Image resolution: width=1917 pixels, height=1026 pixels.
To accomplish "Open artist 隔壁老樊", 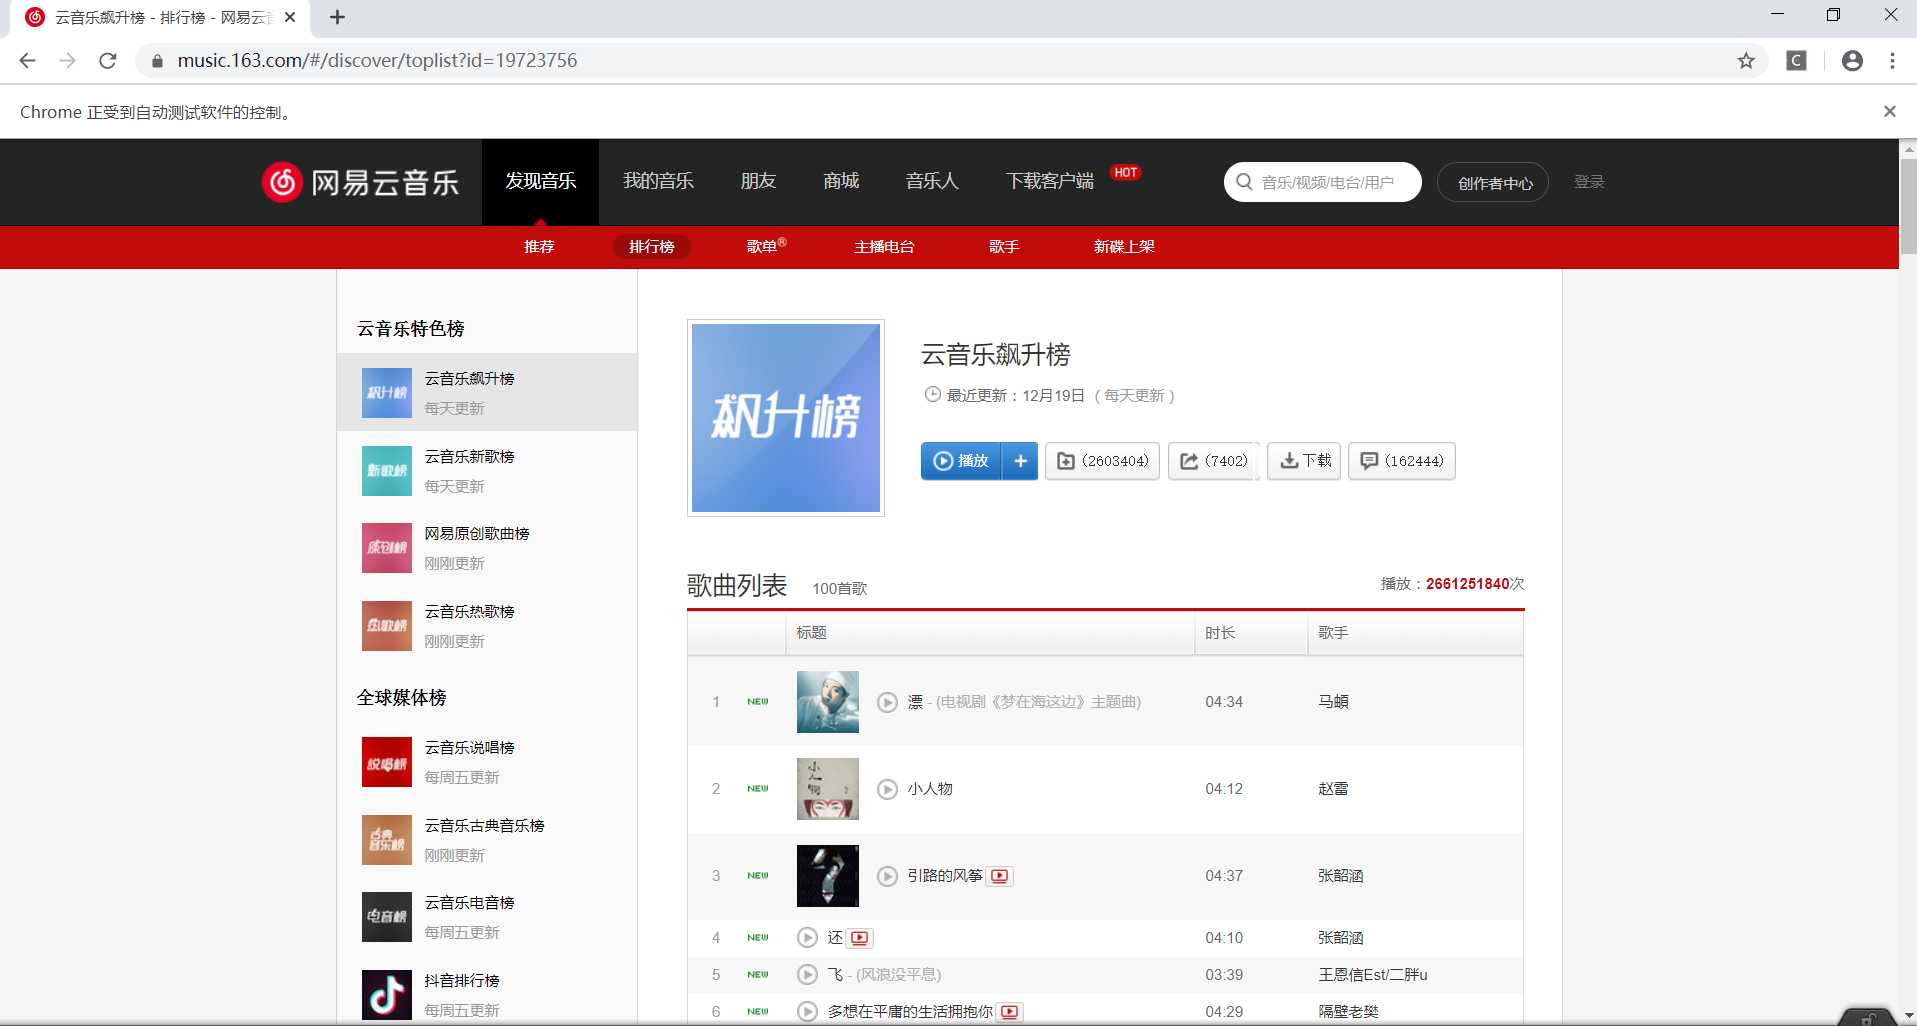I will click(1348, 1011).
